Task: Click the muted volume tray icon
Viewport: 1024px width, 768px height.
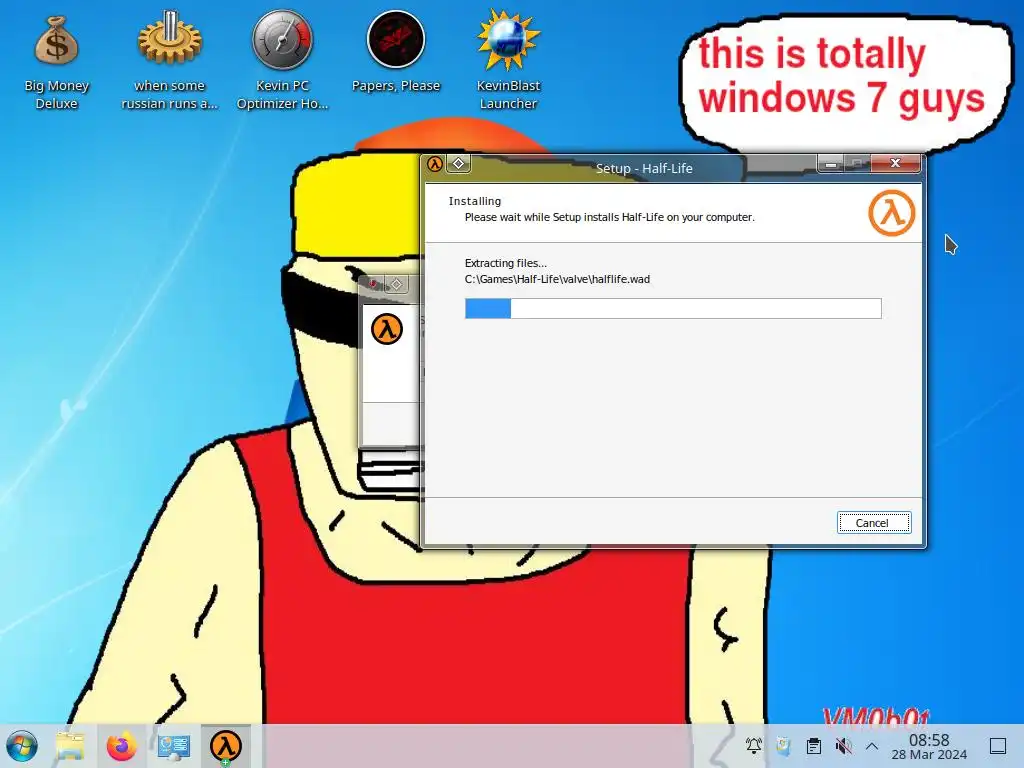Action: 843,746
